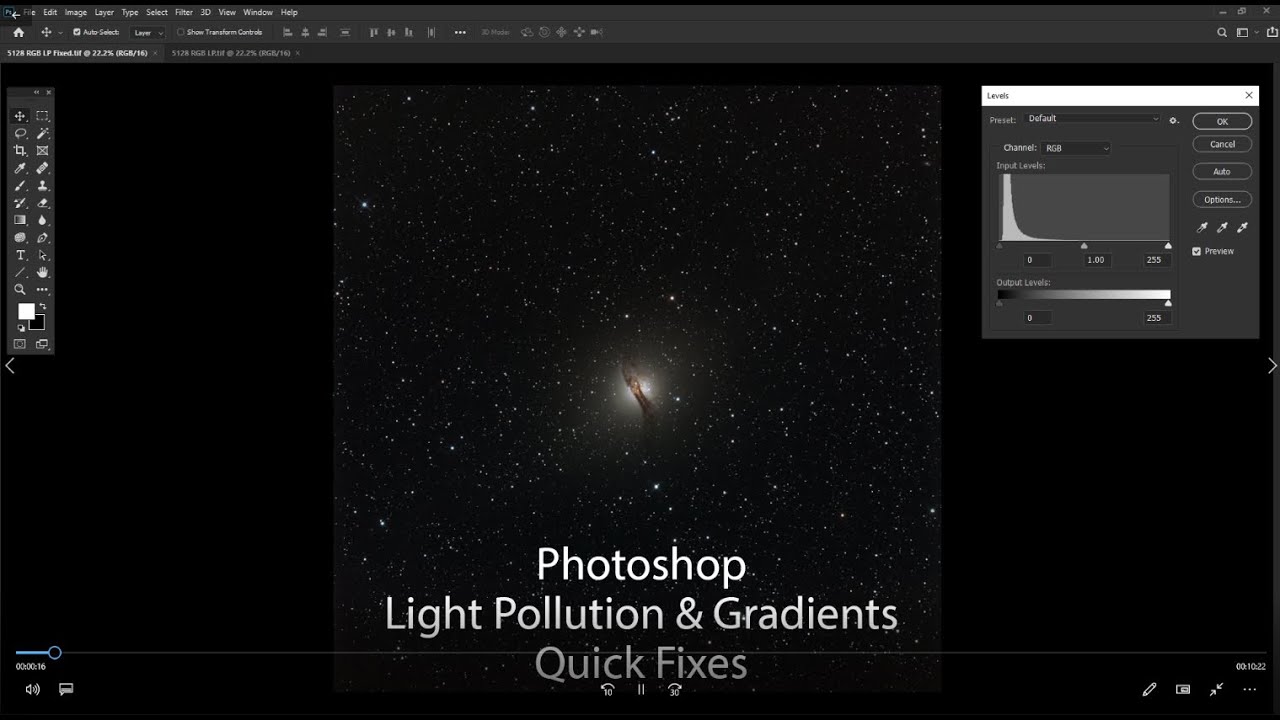Image resolution: width=1280 pixels, height=720 pixels.
Task: Click the input levels midtone gamma slider
Action: 1084,245
